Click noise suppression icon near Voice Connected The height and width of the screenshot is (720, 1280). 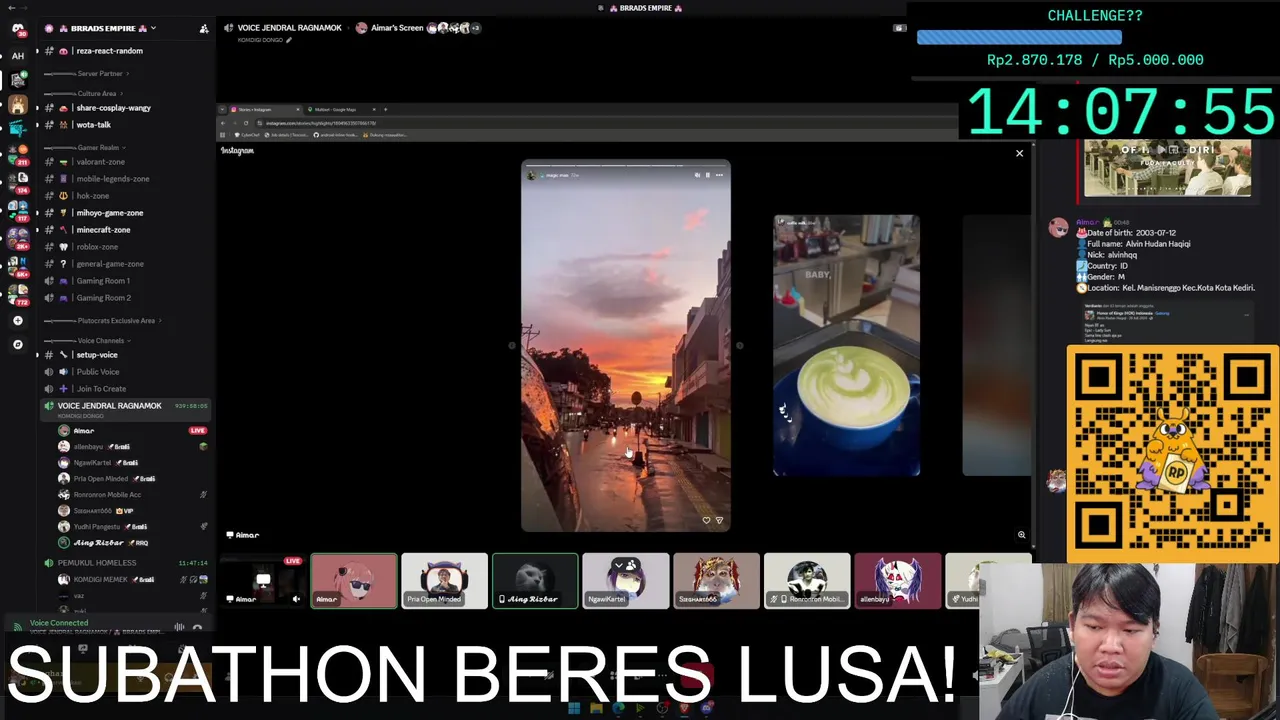[x=179, y=628]
